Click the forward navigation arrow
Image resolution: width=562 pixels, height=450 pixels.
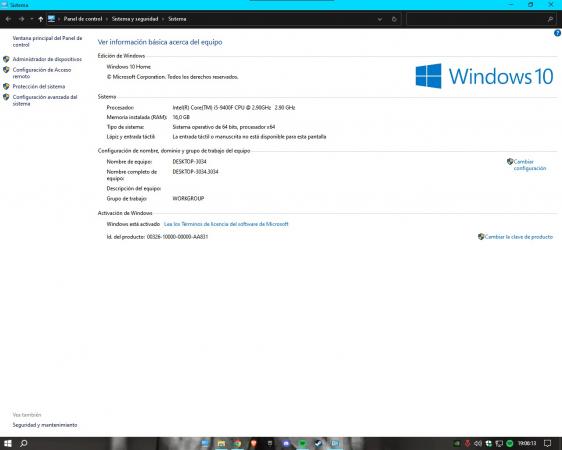tap(22, 19)
